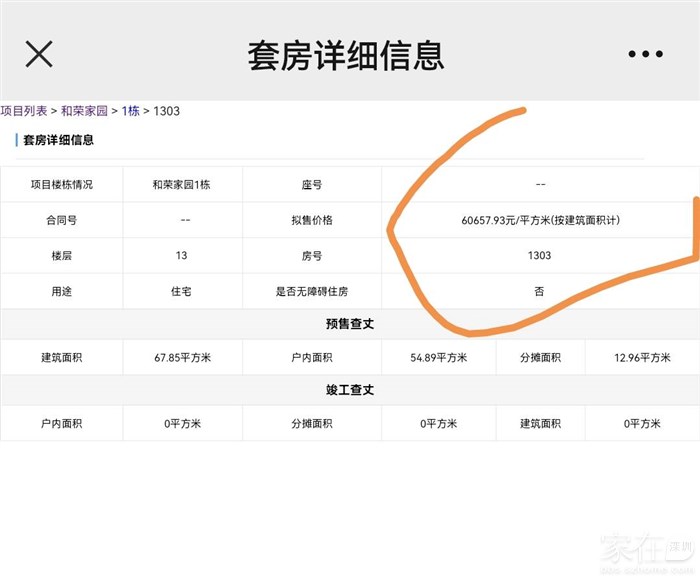Click the floor value 13
Viewport: 700px width, 577px height.
coord(181,256)
